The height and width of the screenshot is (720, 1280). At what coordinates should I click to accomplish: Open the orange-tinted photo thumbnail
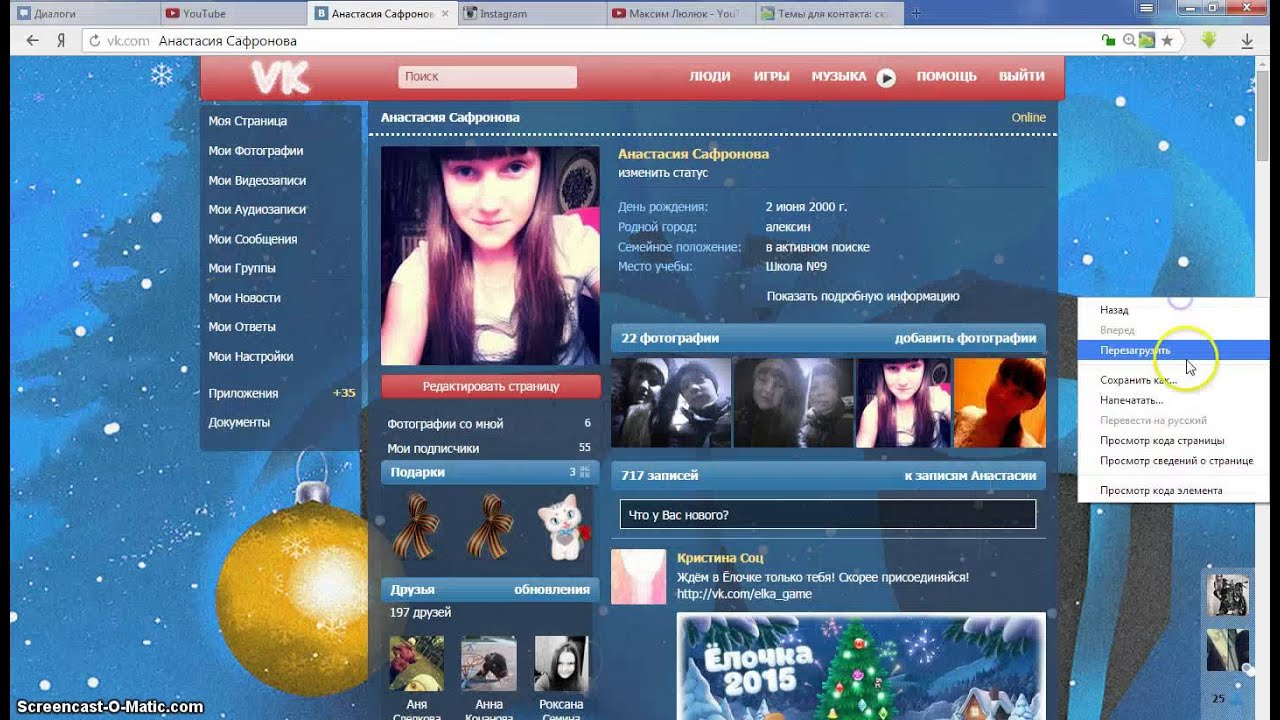click(x=1000, y=403)
